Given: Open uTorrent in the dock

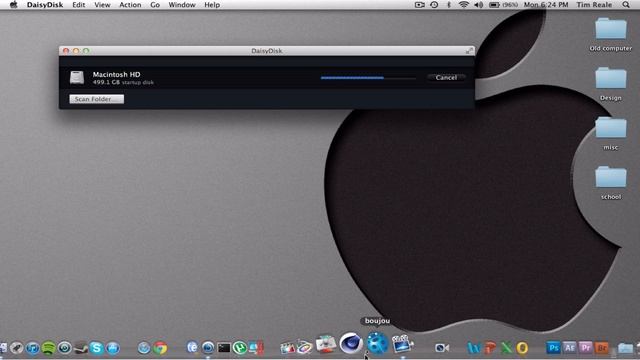Looking at the screenshot, I should 240,348.
